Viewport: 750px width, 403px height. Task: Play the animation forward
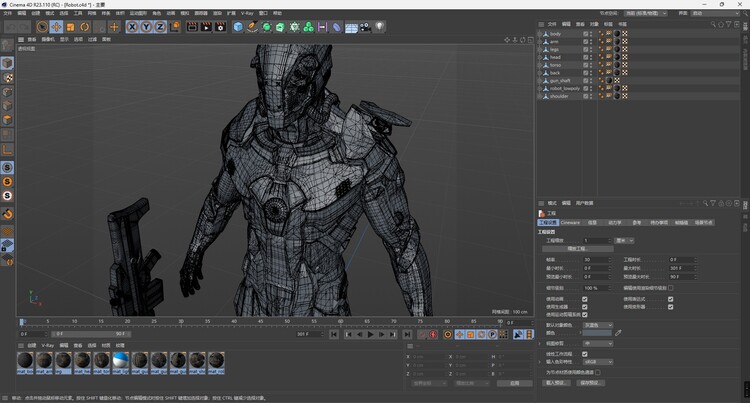pyautogui.click(x=371, y=335)
